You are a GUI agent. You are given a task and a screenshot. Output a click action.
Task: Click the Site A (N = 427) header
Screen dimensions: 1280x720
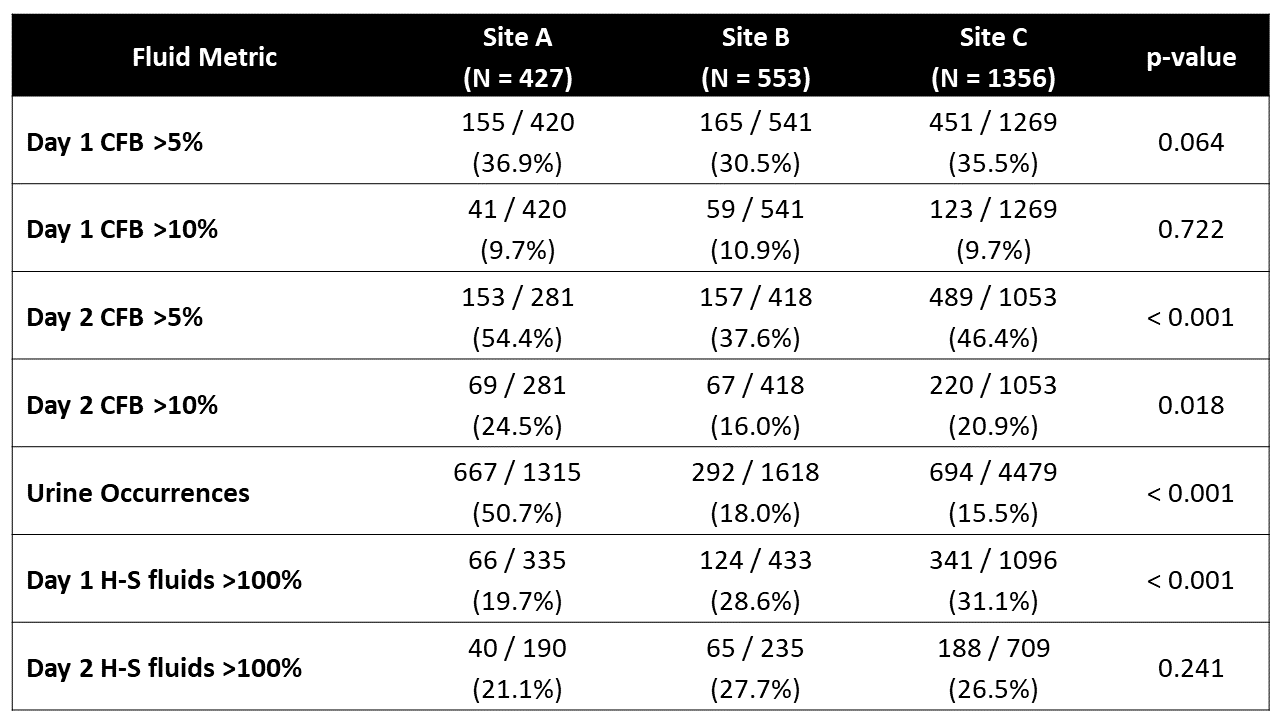(x=517, y=57)
